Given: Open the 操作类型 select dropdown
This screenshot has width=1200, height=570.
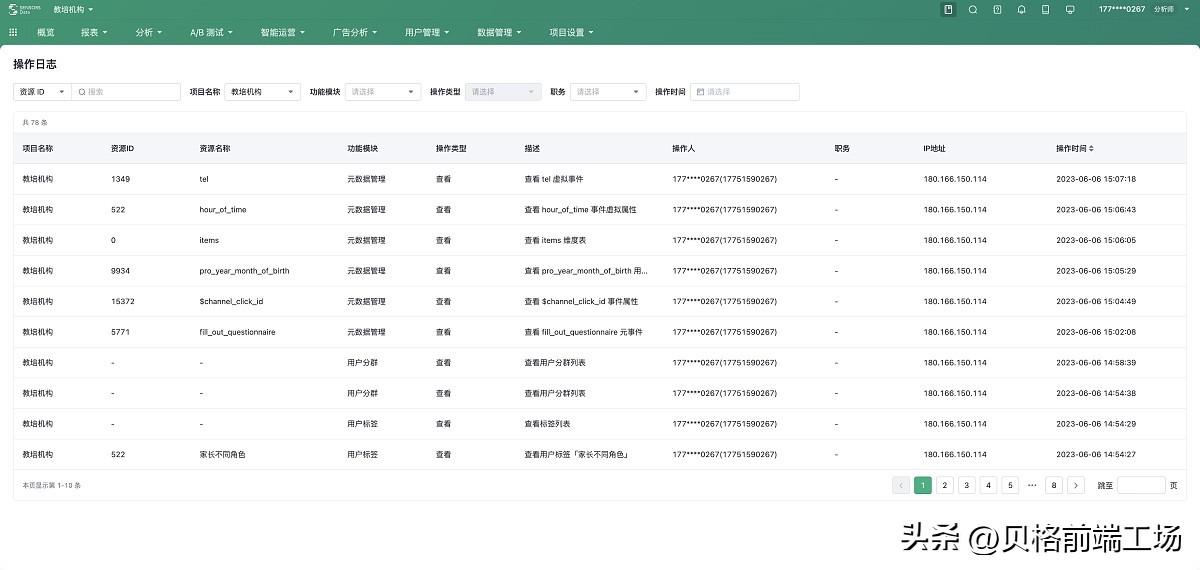Looking at the screenshot, I should (503, 91).
